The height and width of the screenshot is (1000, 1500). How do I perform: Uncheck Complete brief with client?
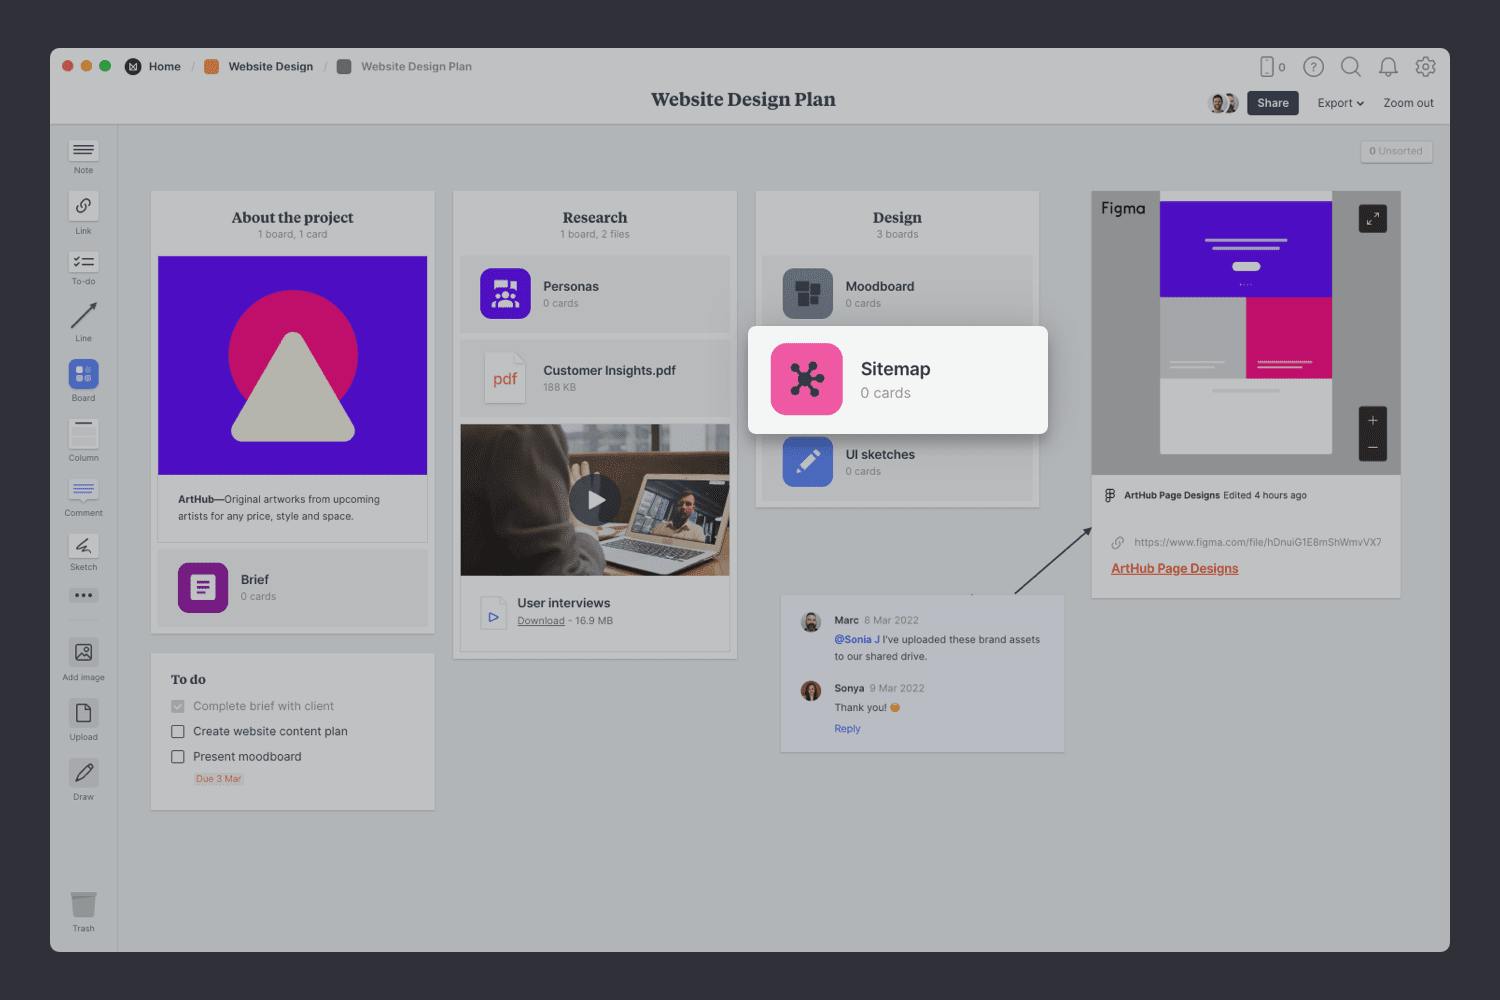178,706
